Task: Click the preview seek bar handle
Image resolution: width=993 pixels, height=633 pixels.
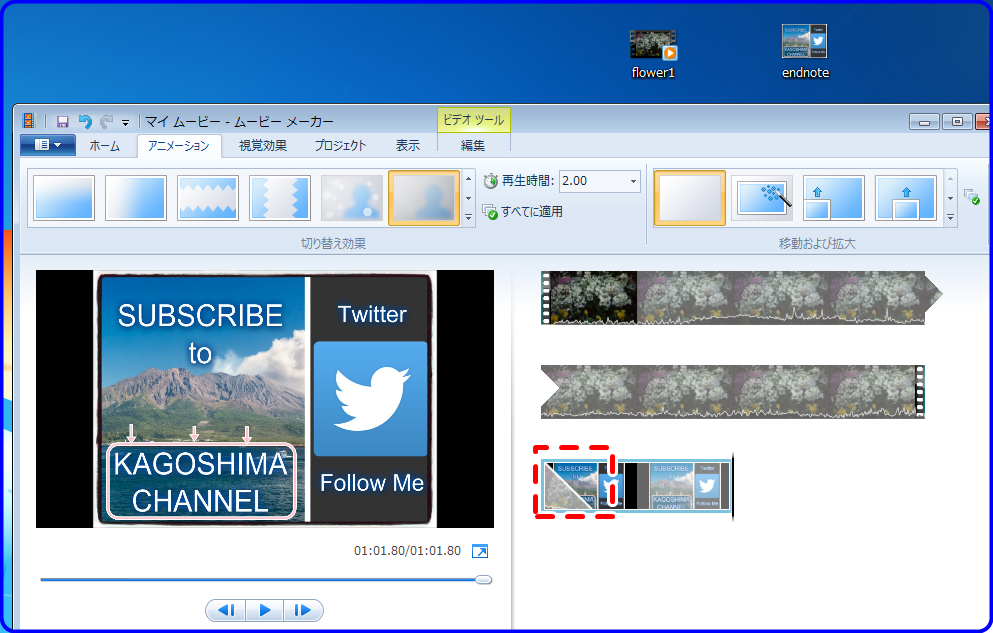Action: pyautogui.click(x=484, y=580)
